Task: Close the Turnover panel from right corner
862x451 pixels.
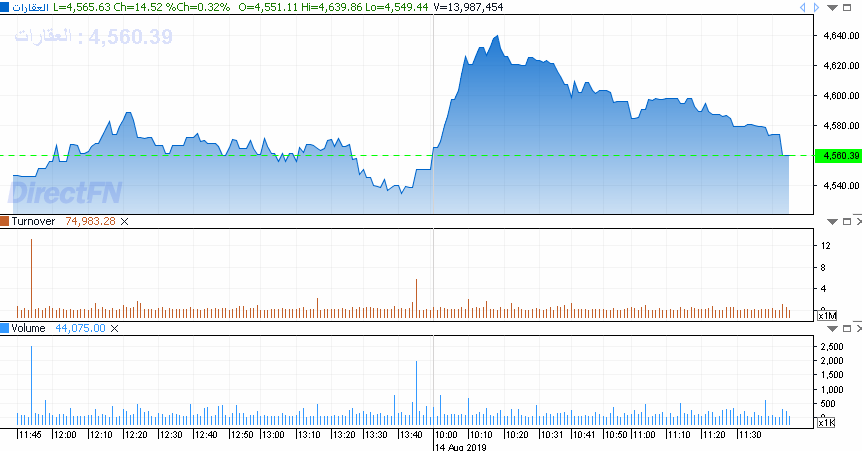Action: 857,221
